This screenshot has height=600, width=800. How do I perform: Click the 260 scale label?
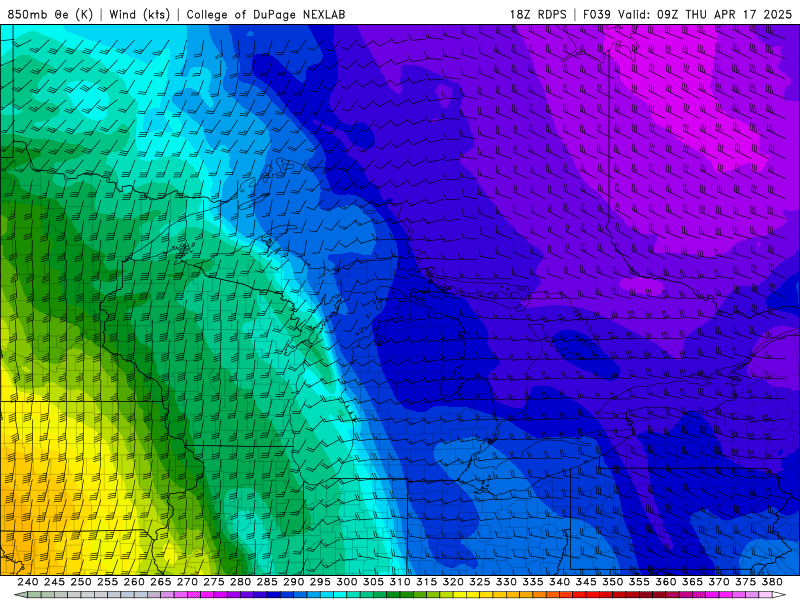coord(134,582)
